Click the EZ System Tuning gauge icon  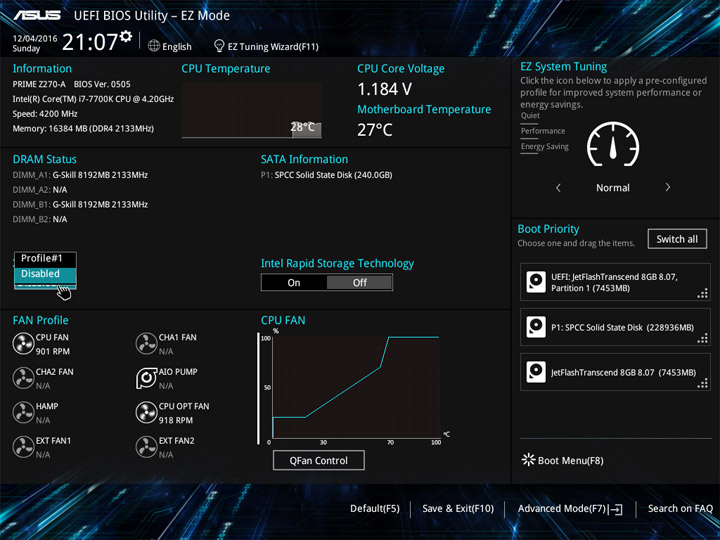coord(613,144)
